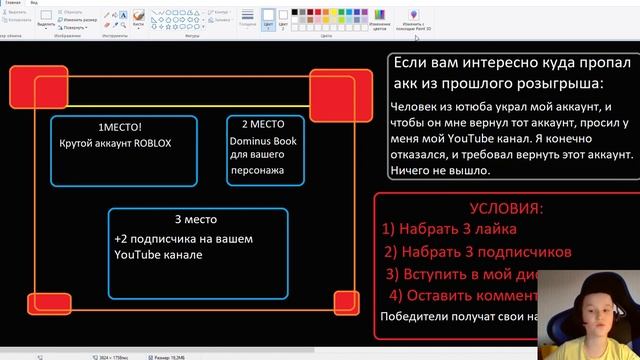Select the Pencil tool

click(x=107, y=15)
